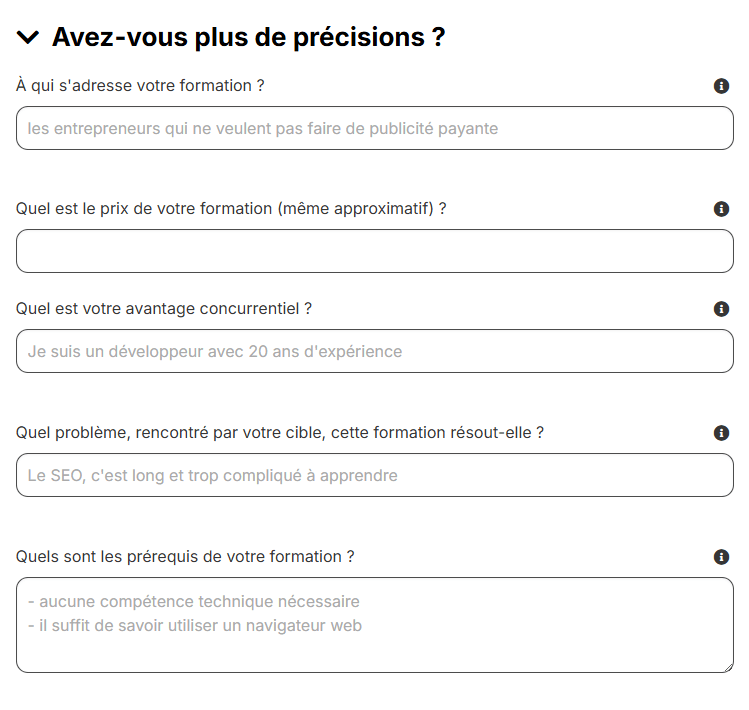Click the "Avez-vous plus de précisions ?" heading text
Viewport: 749px width, 710px height.
point(248,38)
